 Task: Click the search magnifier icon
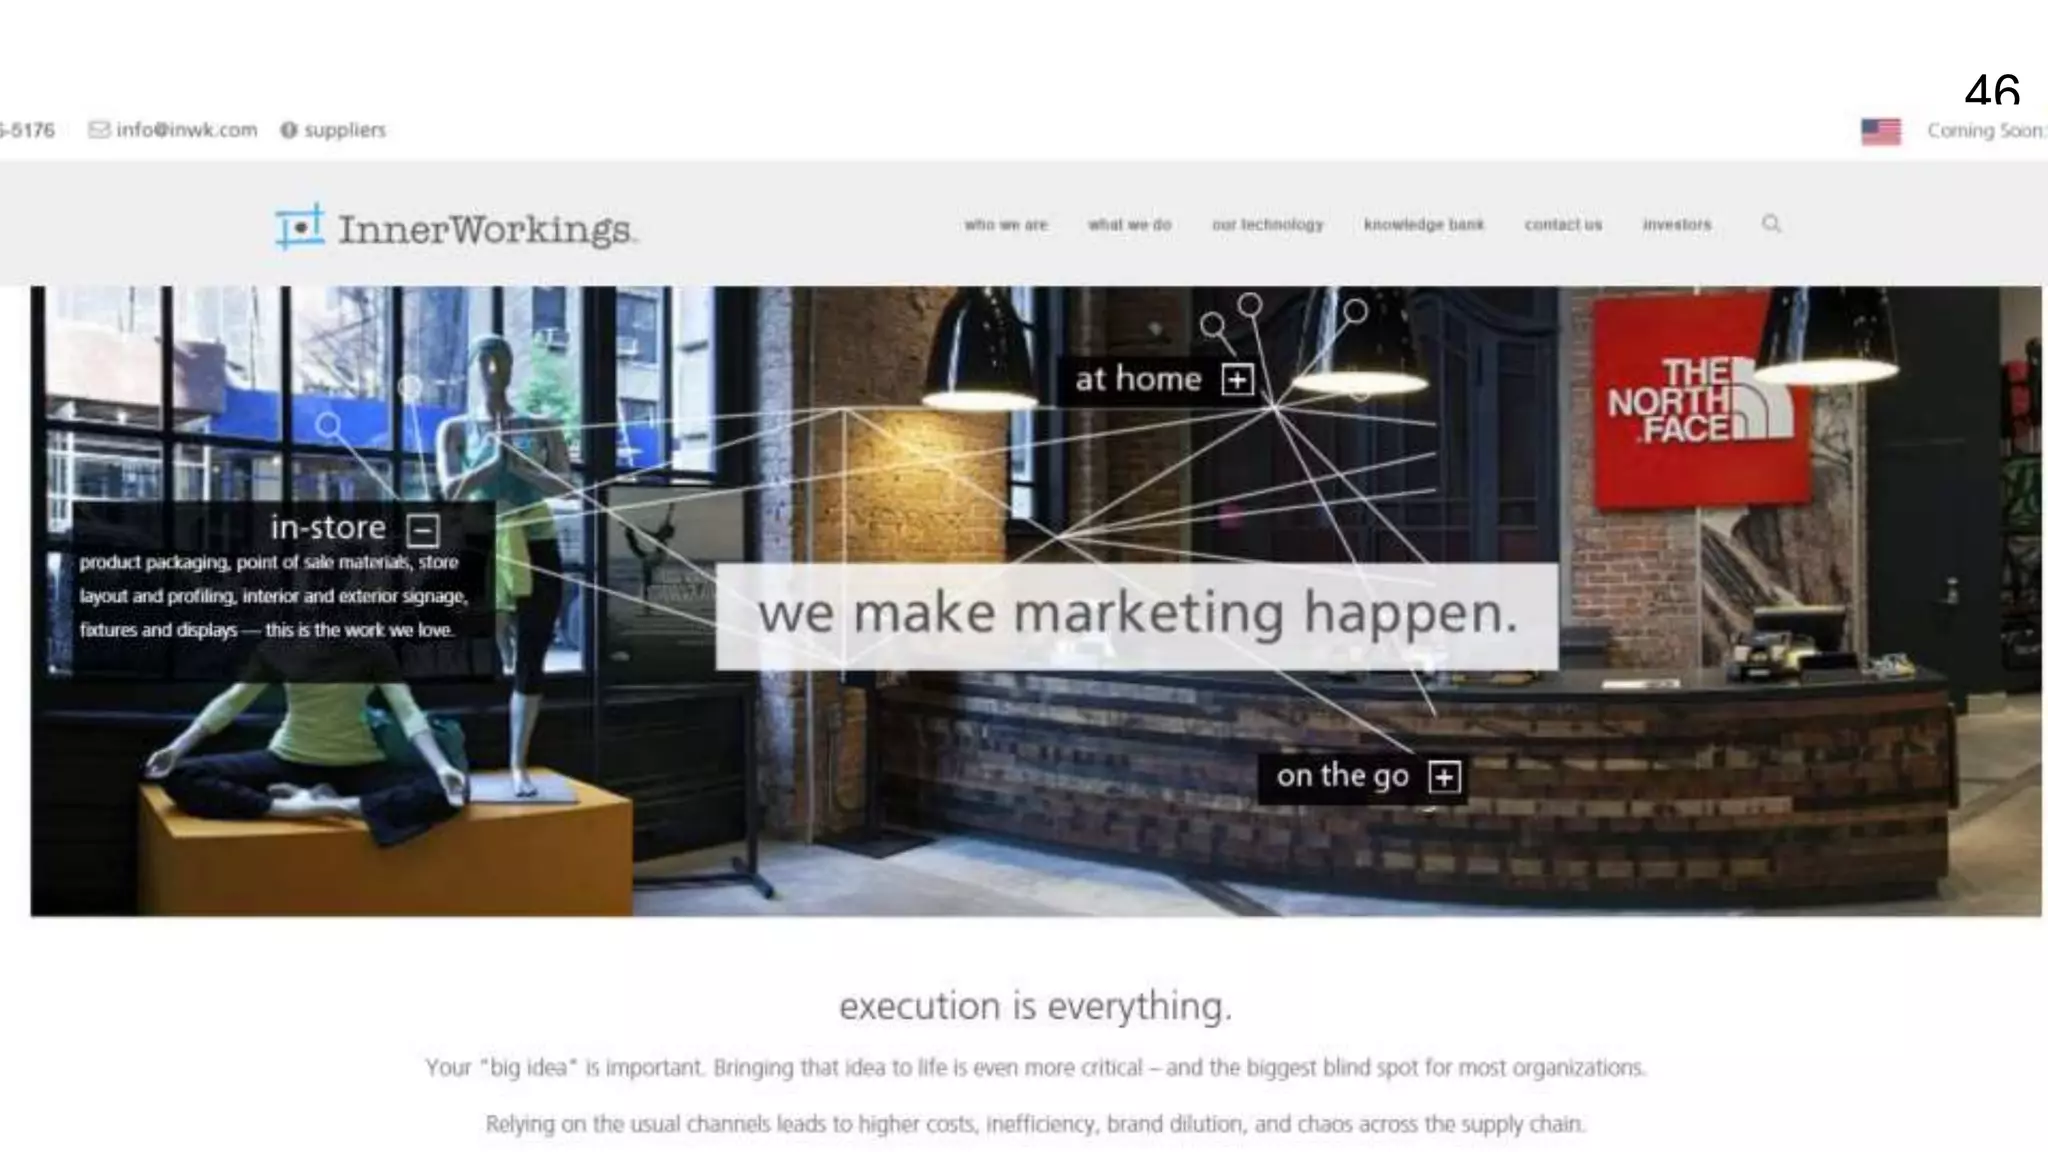(1771, 224)
